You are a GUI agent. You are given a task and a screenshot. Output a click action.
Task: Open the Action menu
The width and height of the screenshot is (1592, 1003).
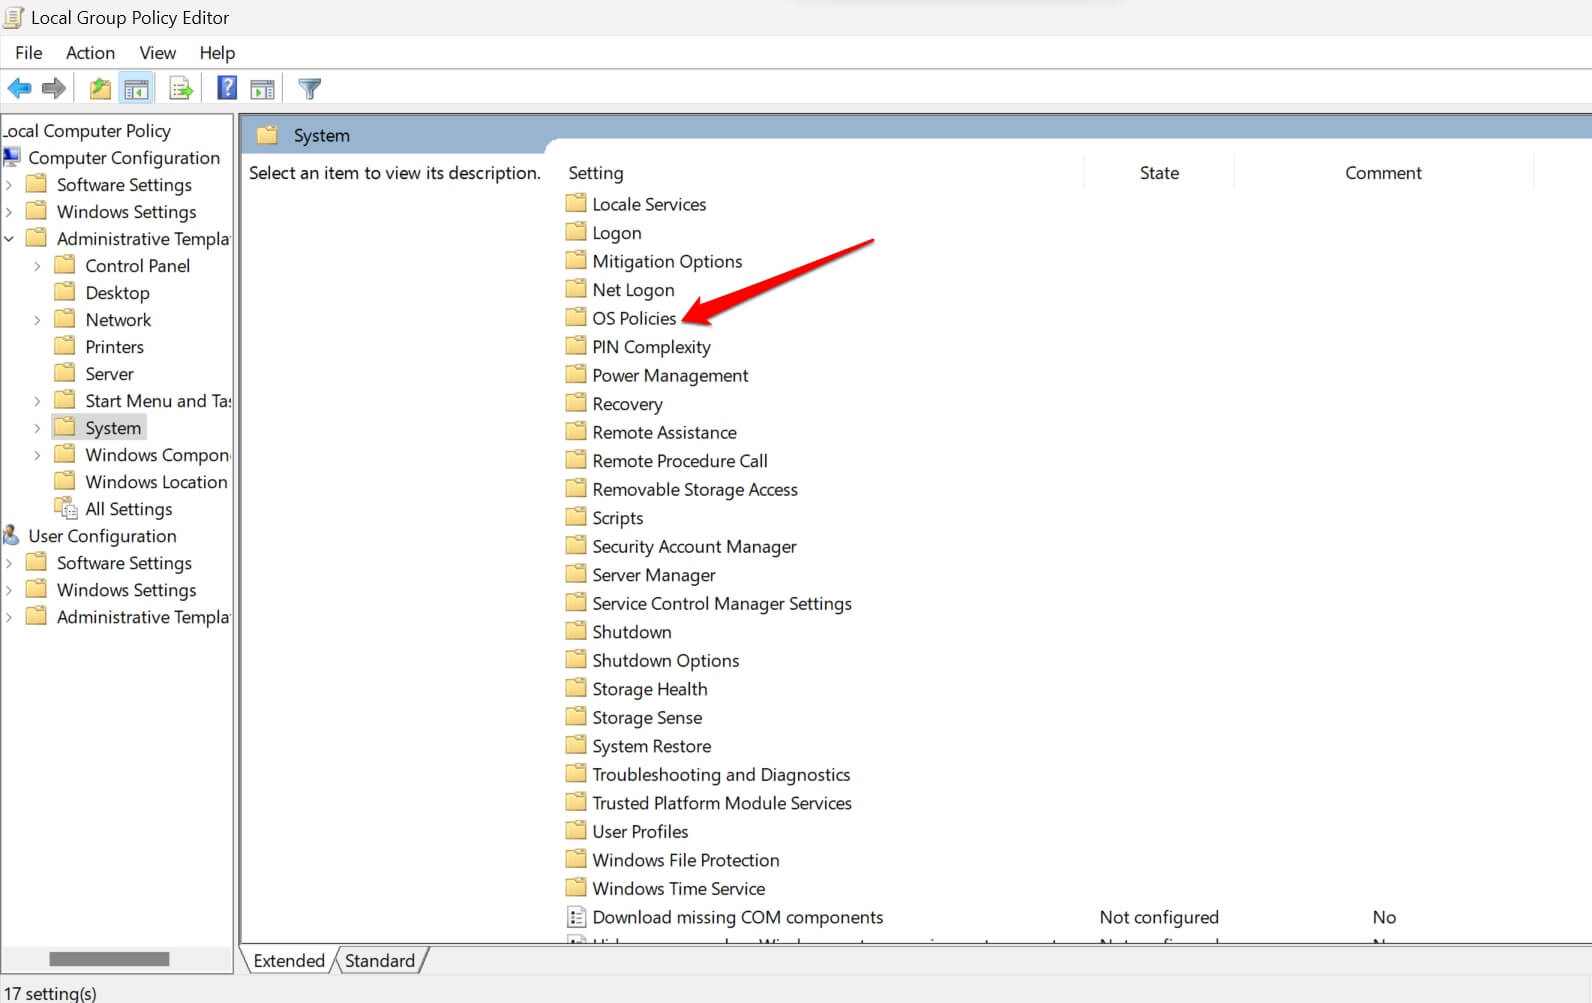pos(90,52)
